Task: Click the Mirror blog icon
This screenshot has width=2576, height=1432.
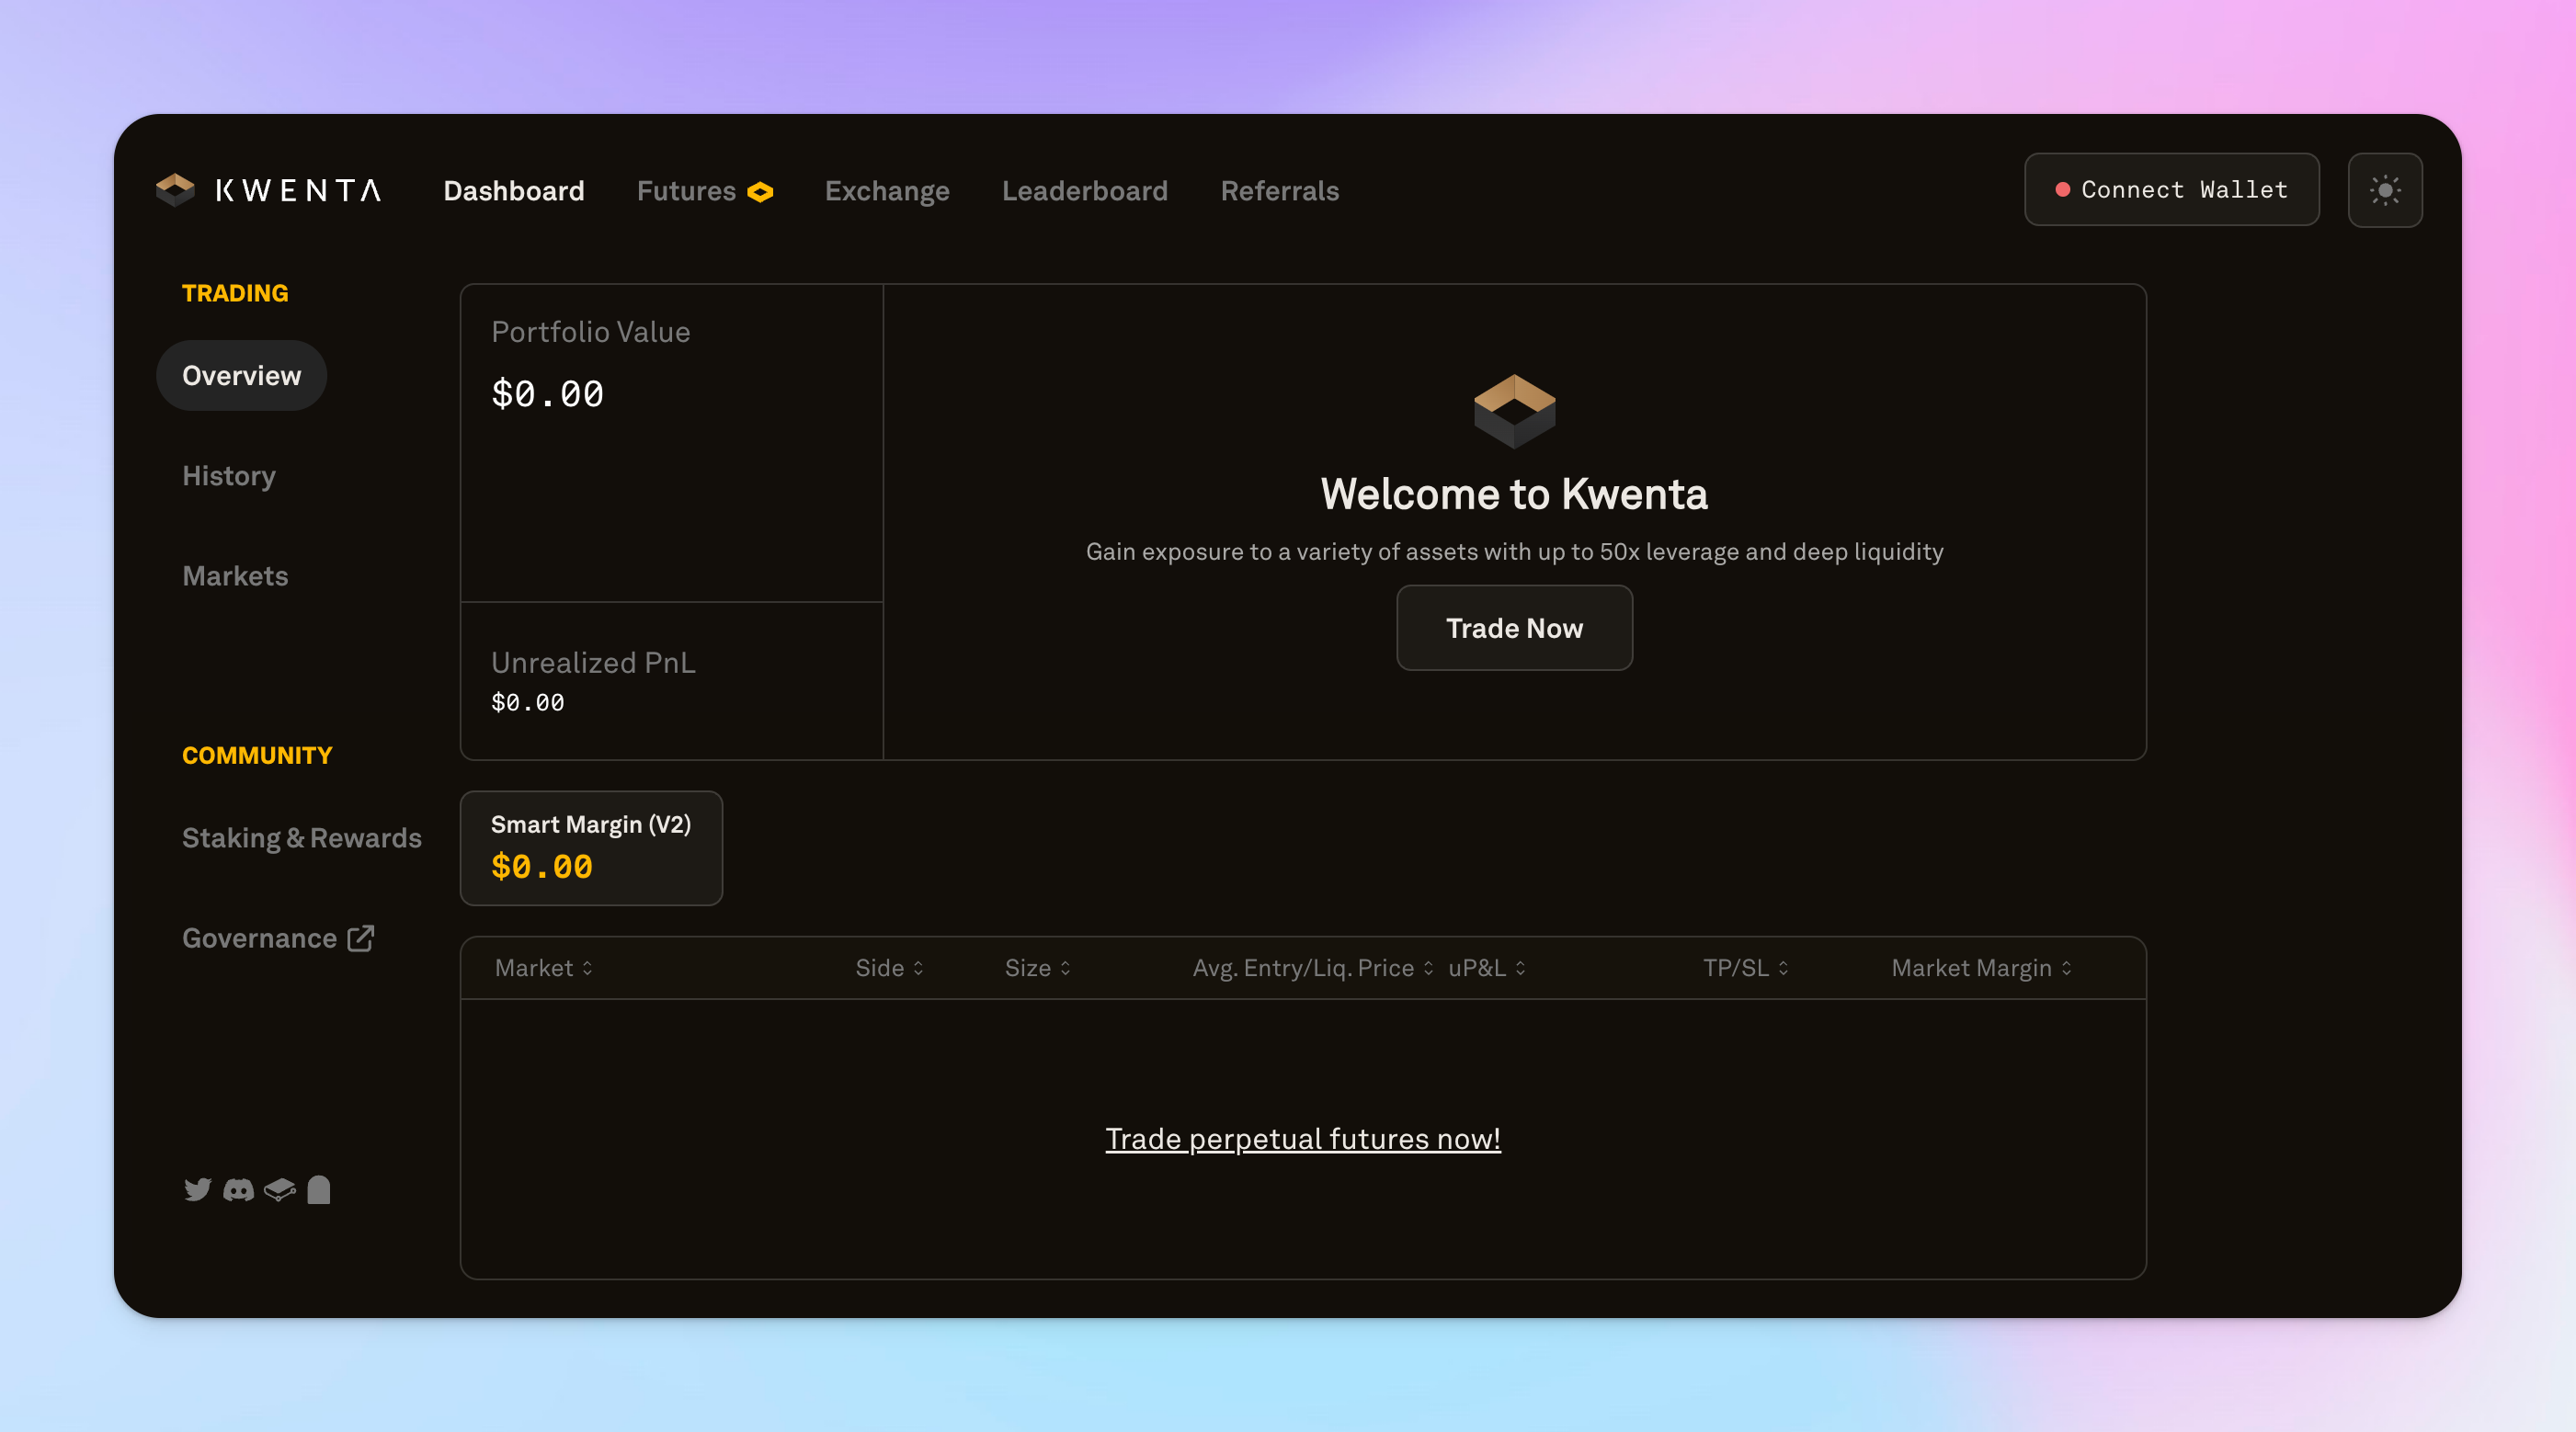Action: click(319, 1189)
